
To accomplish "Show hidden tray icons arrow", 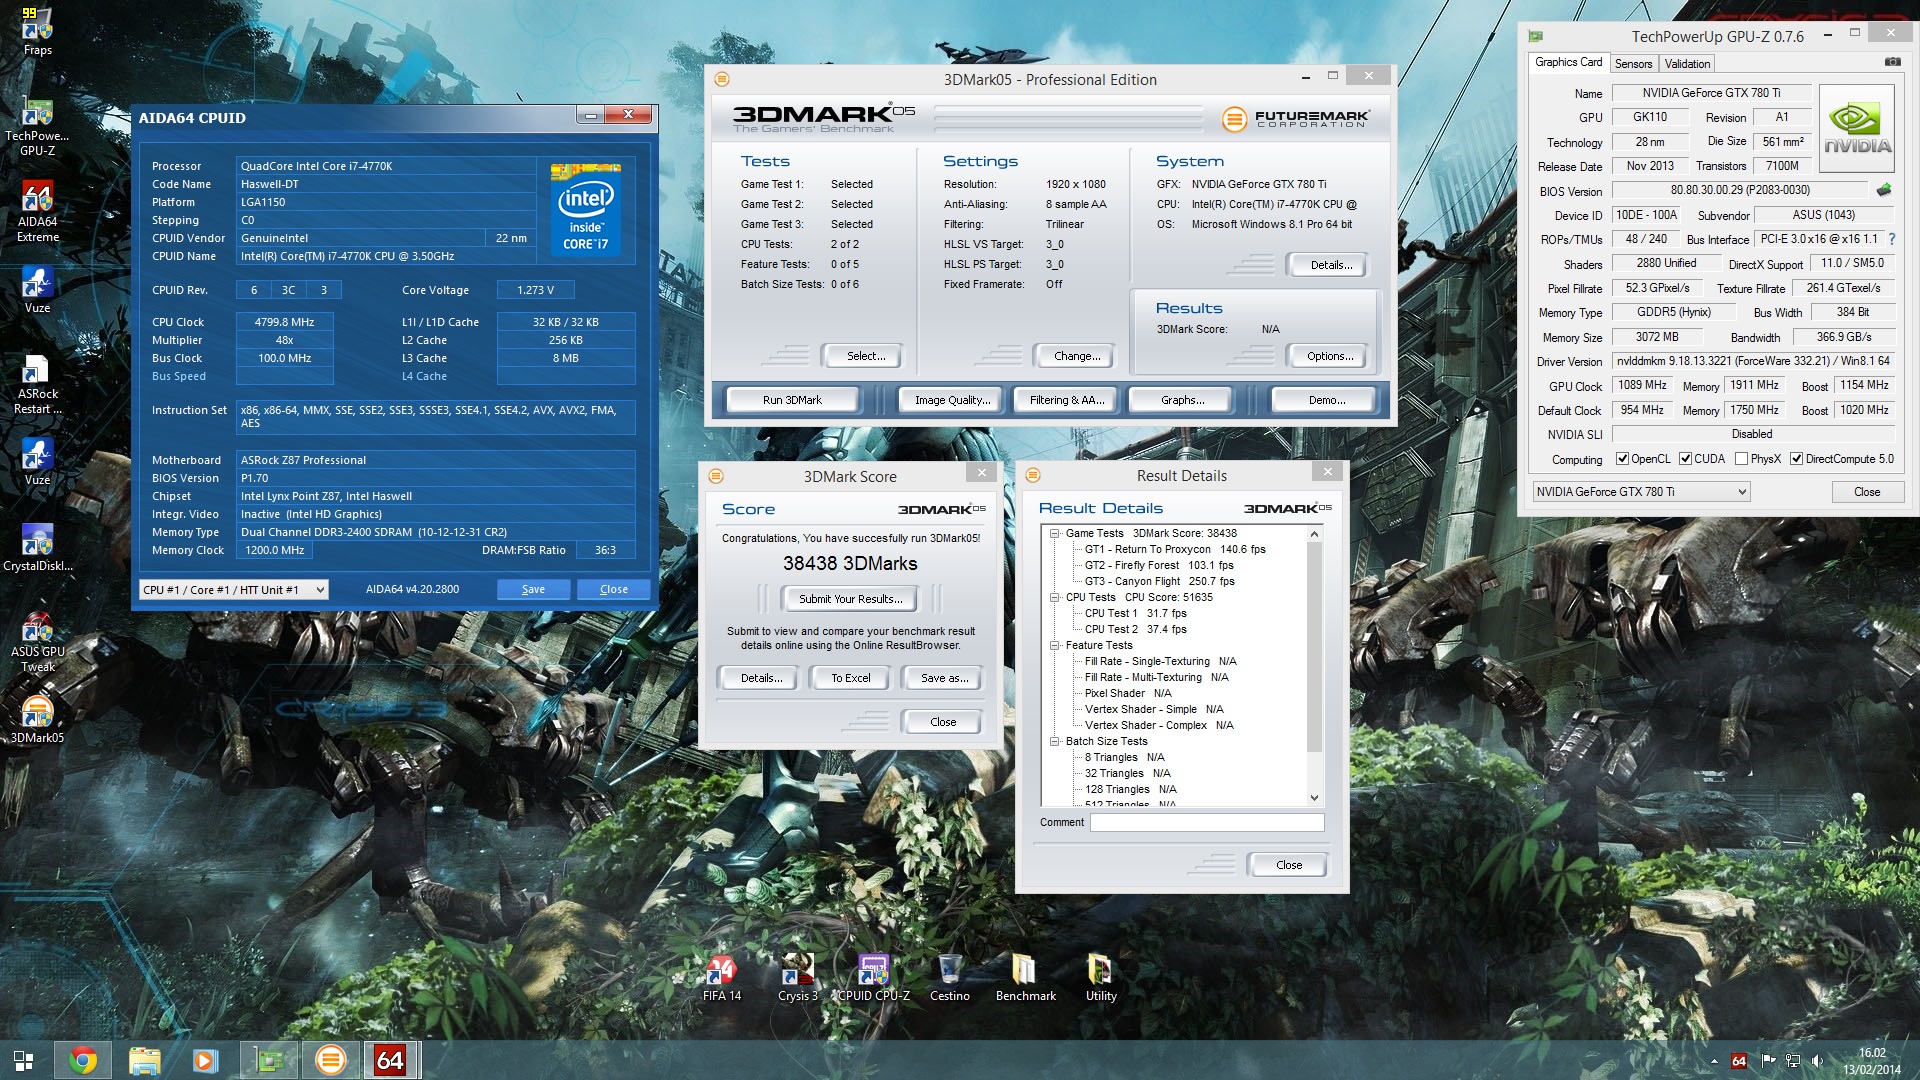I will pos(1714,1062).
